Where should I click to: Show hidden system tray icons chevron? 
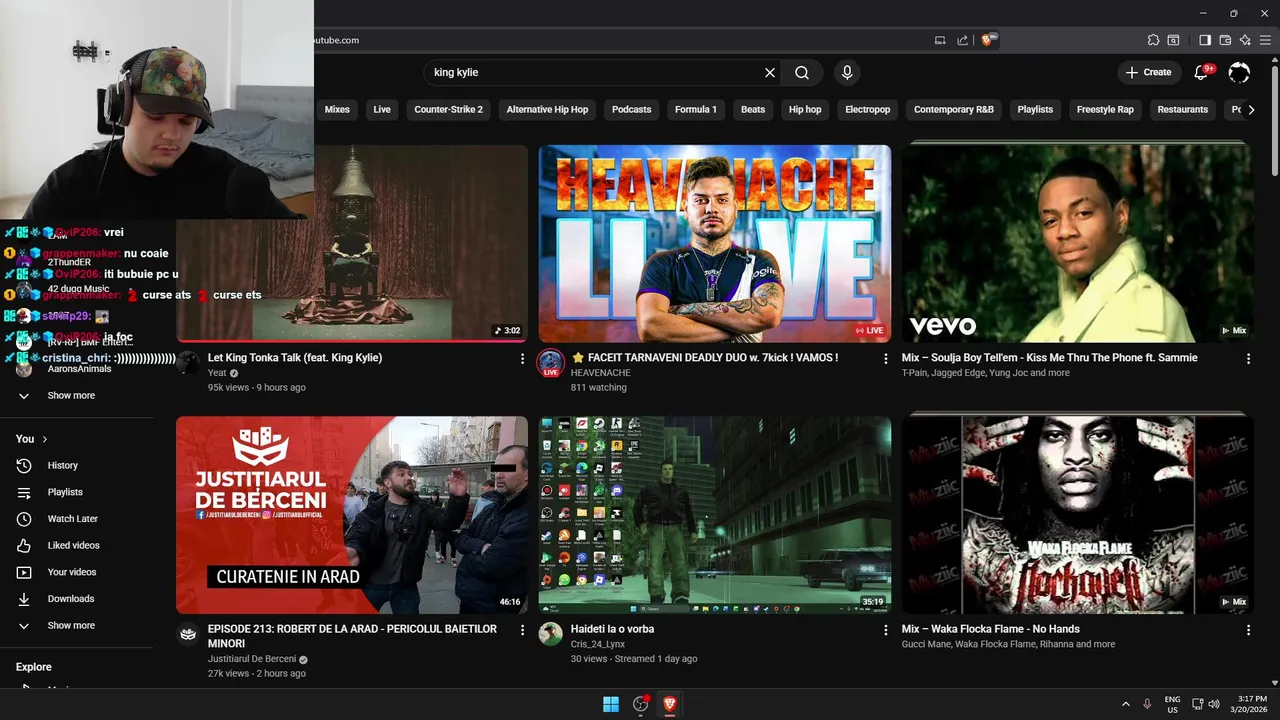tap(1126, 704)
